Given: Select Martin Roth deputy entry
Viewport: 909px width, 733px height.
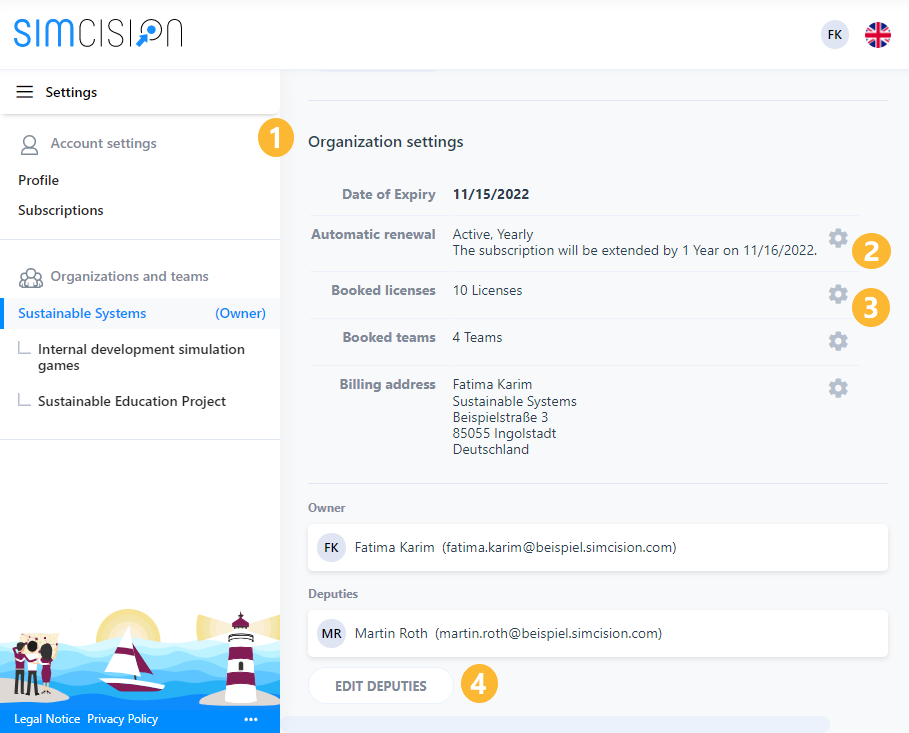Looking at the screenshot, I should (x=598, y=633).
